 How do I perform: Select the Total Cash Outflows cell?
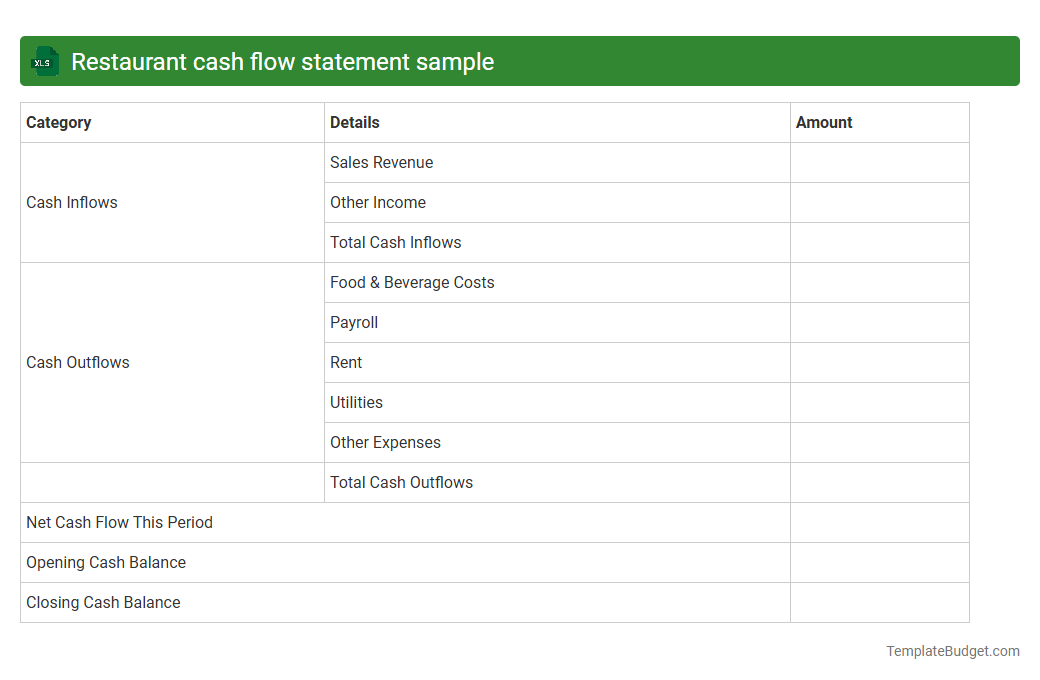[x=401, y=482]
